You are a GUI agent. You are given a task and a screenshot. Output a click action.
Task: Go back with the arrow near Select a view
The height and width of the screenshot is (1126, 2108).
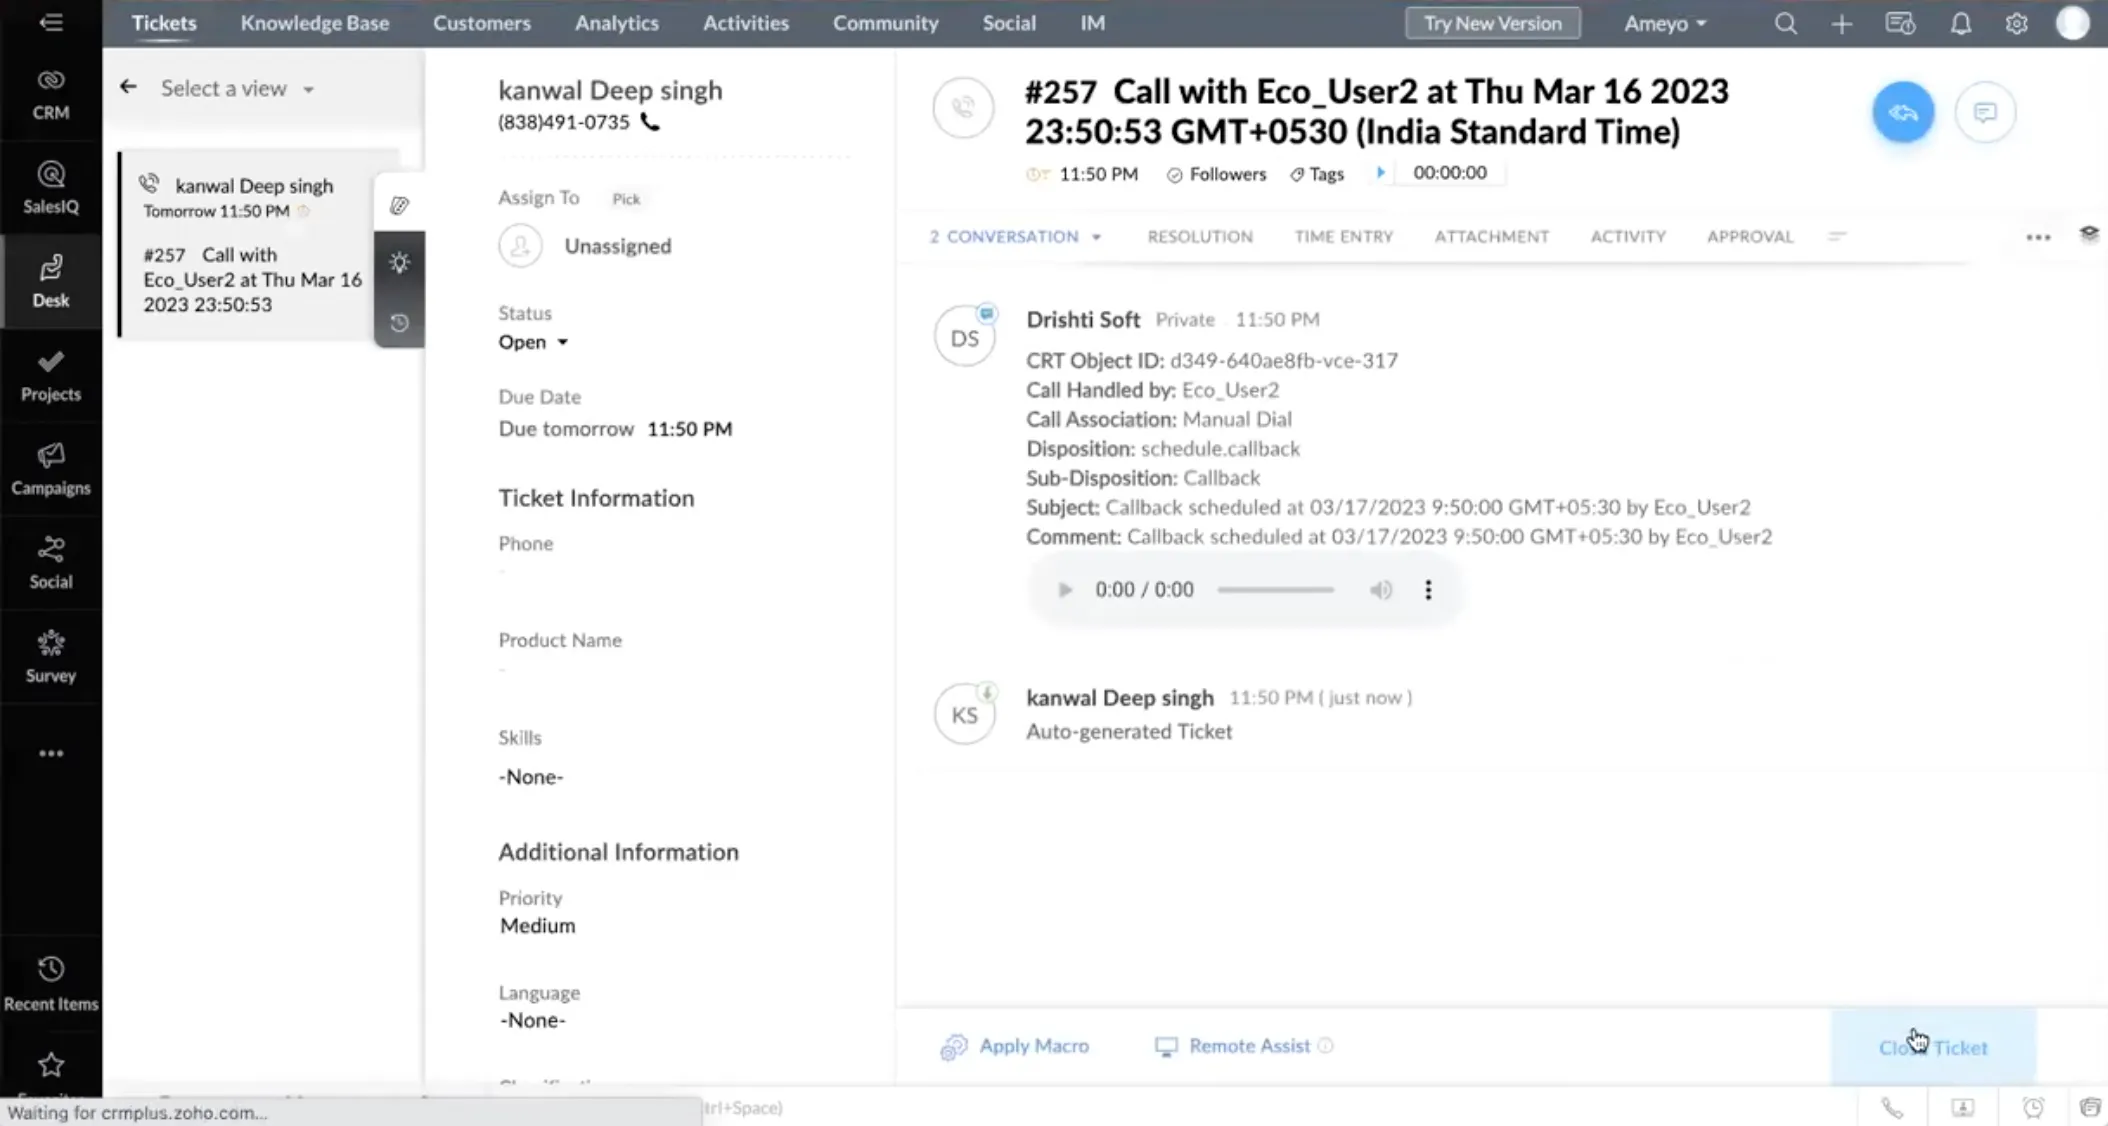tap(128, 87)
